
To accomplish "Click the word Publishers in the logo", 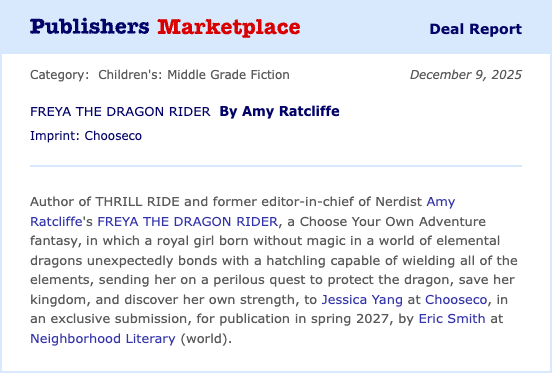I will pos(90,27).
